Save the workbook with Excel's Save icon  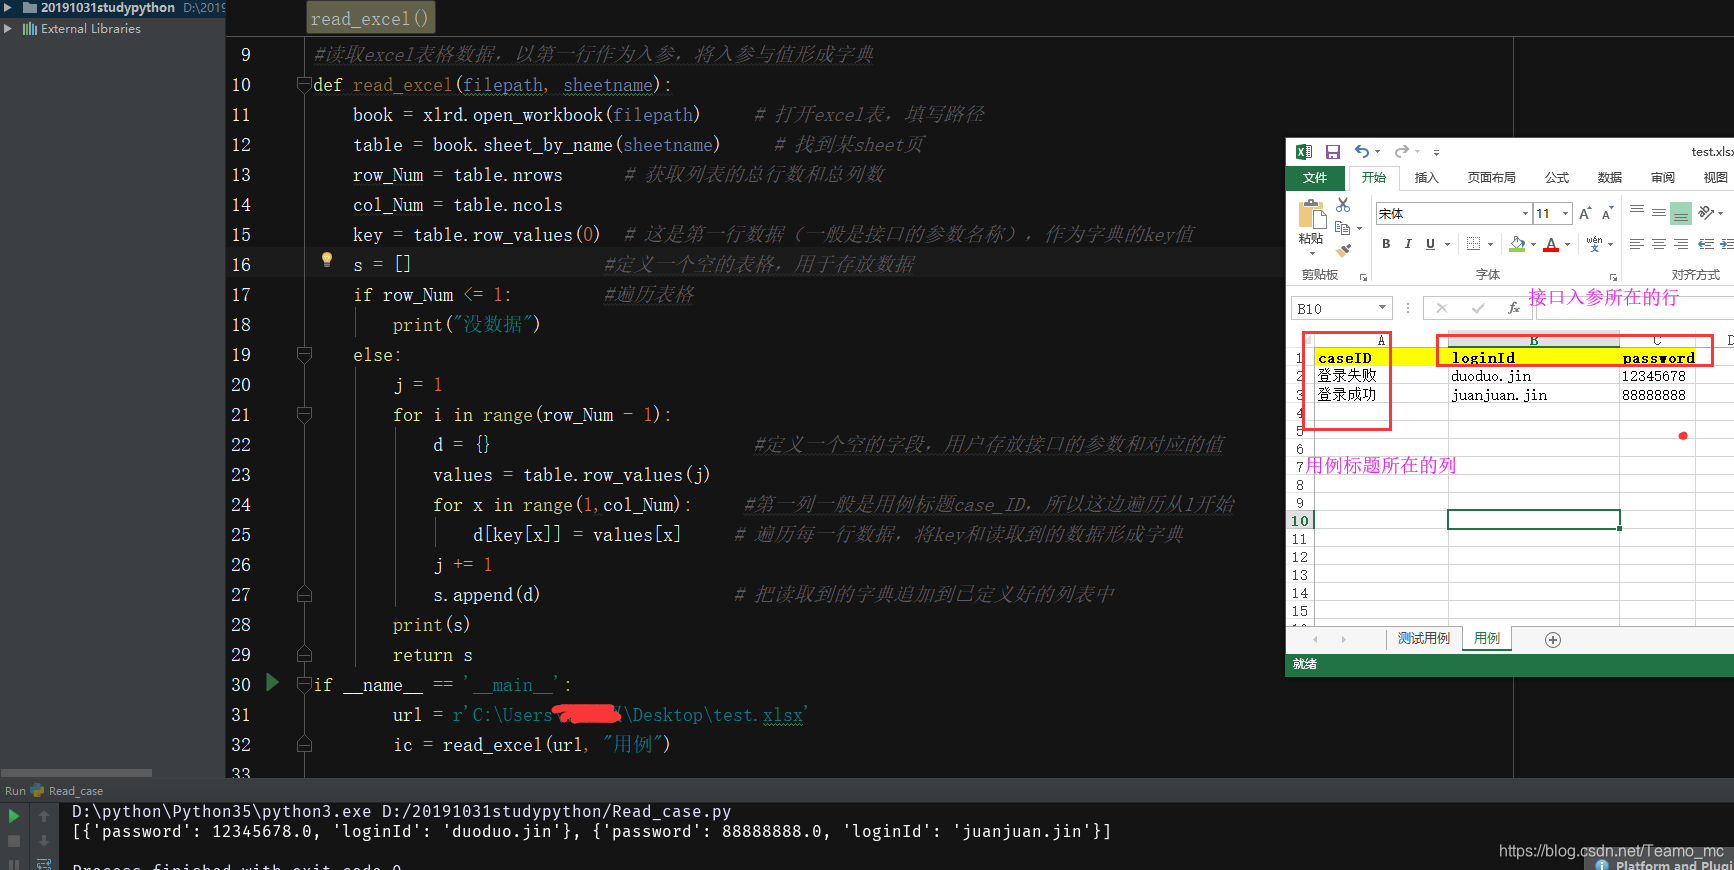[1332, 152]
